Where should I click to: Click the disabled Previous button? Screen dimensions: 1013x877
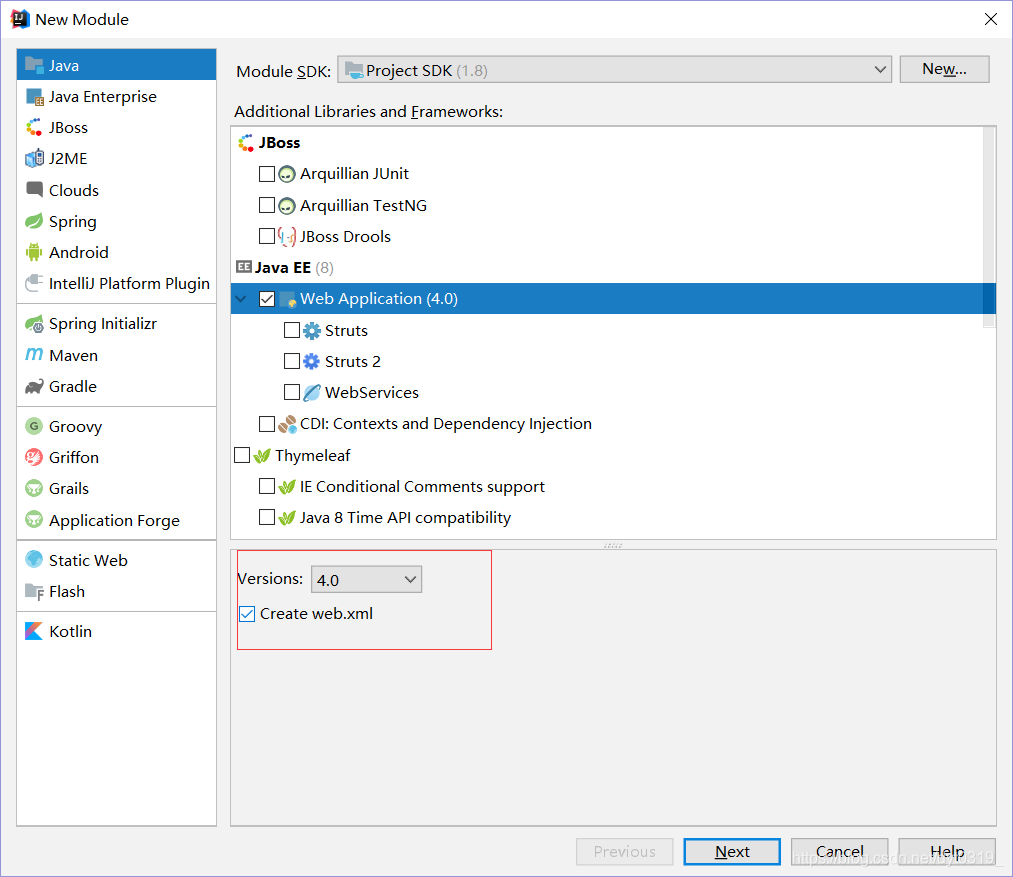pyautogui.click(x=625, y=852)
